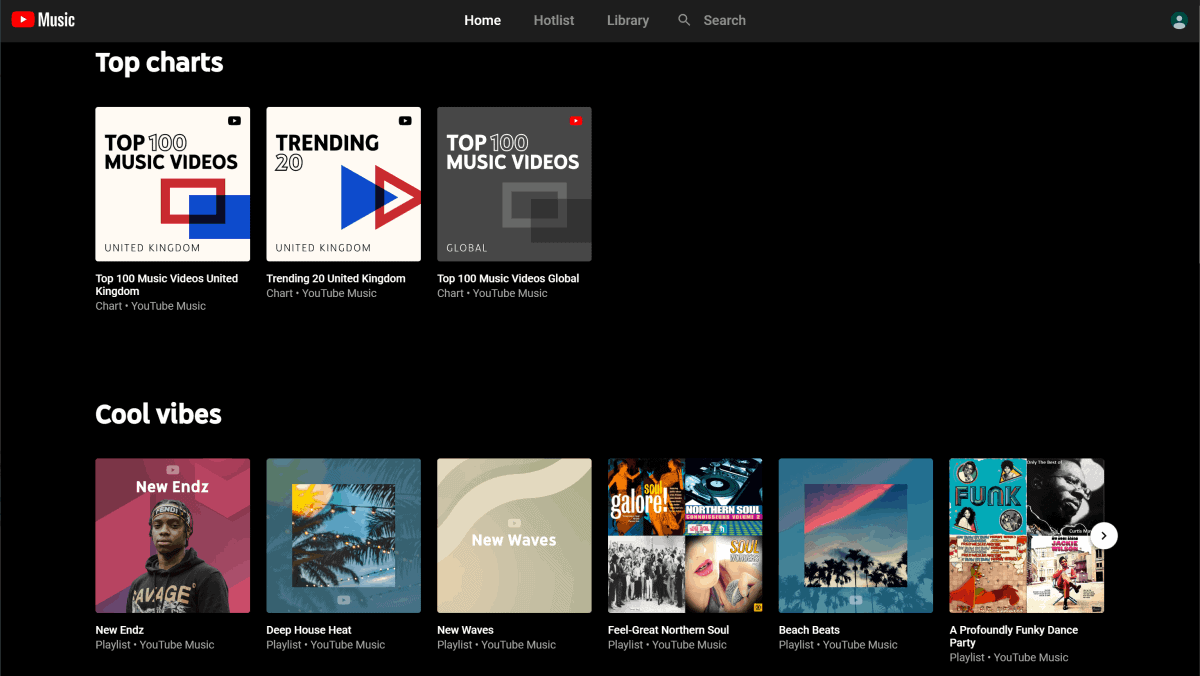Open the Hotlist tab
The image size is (1200, 676).
coord(554,20)
